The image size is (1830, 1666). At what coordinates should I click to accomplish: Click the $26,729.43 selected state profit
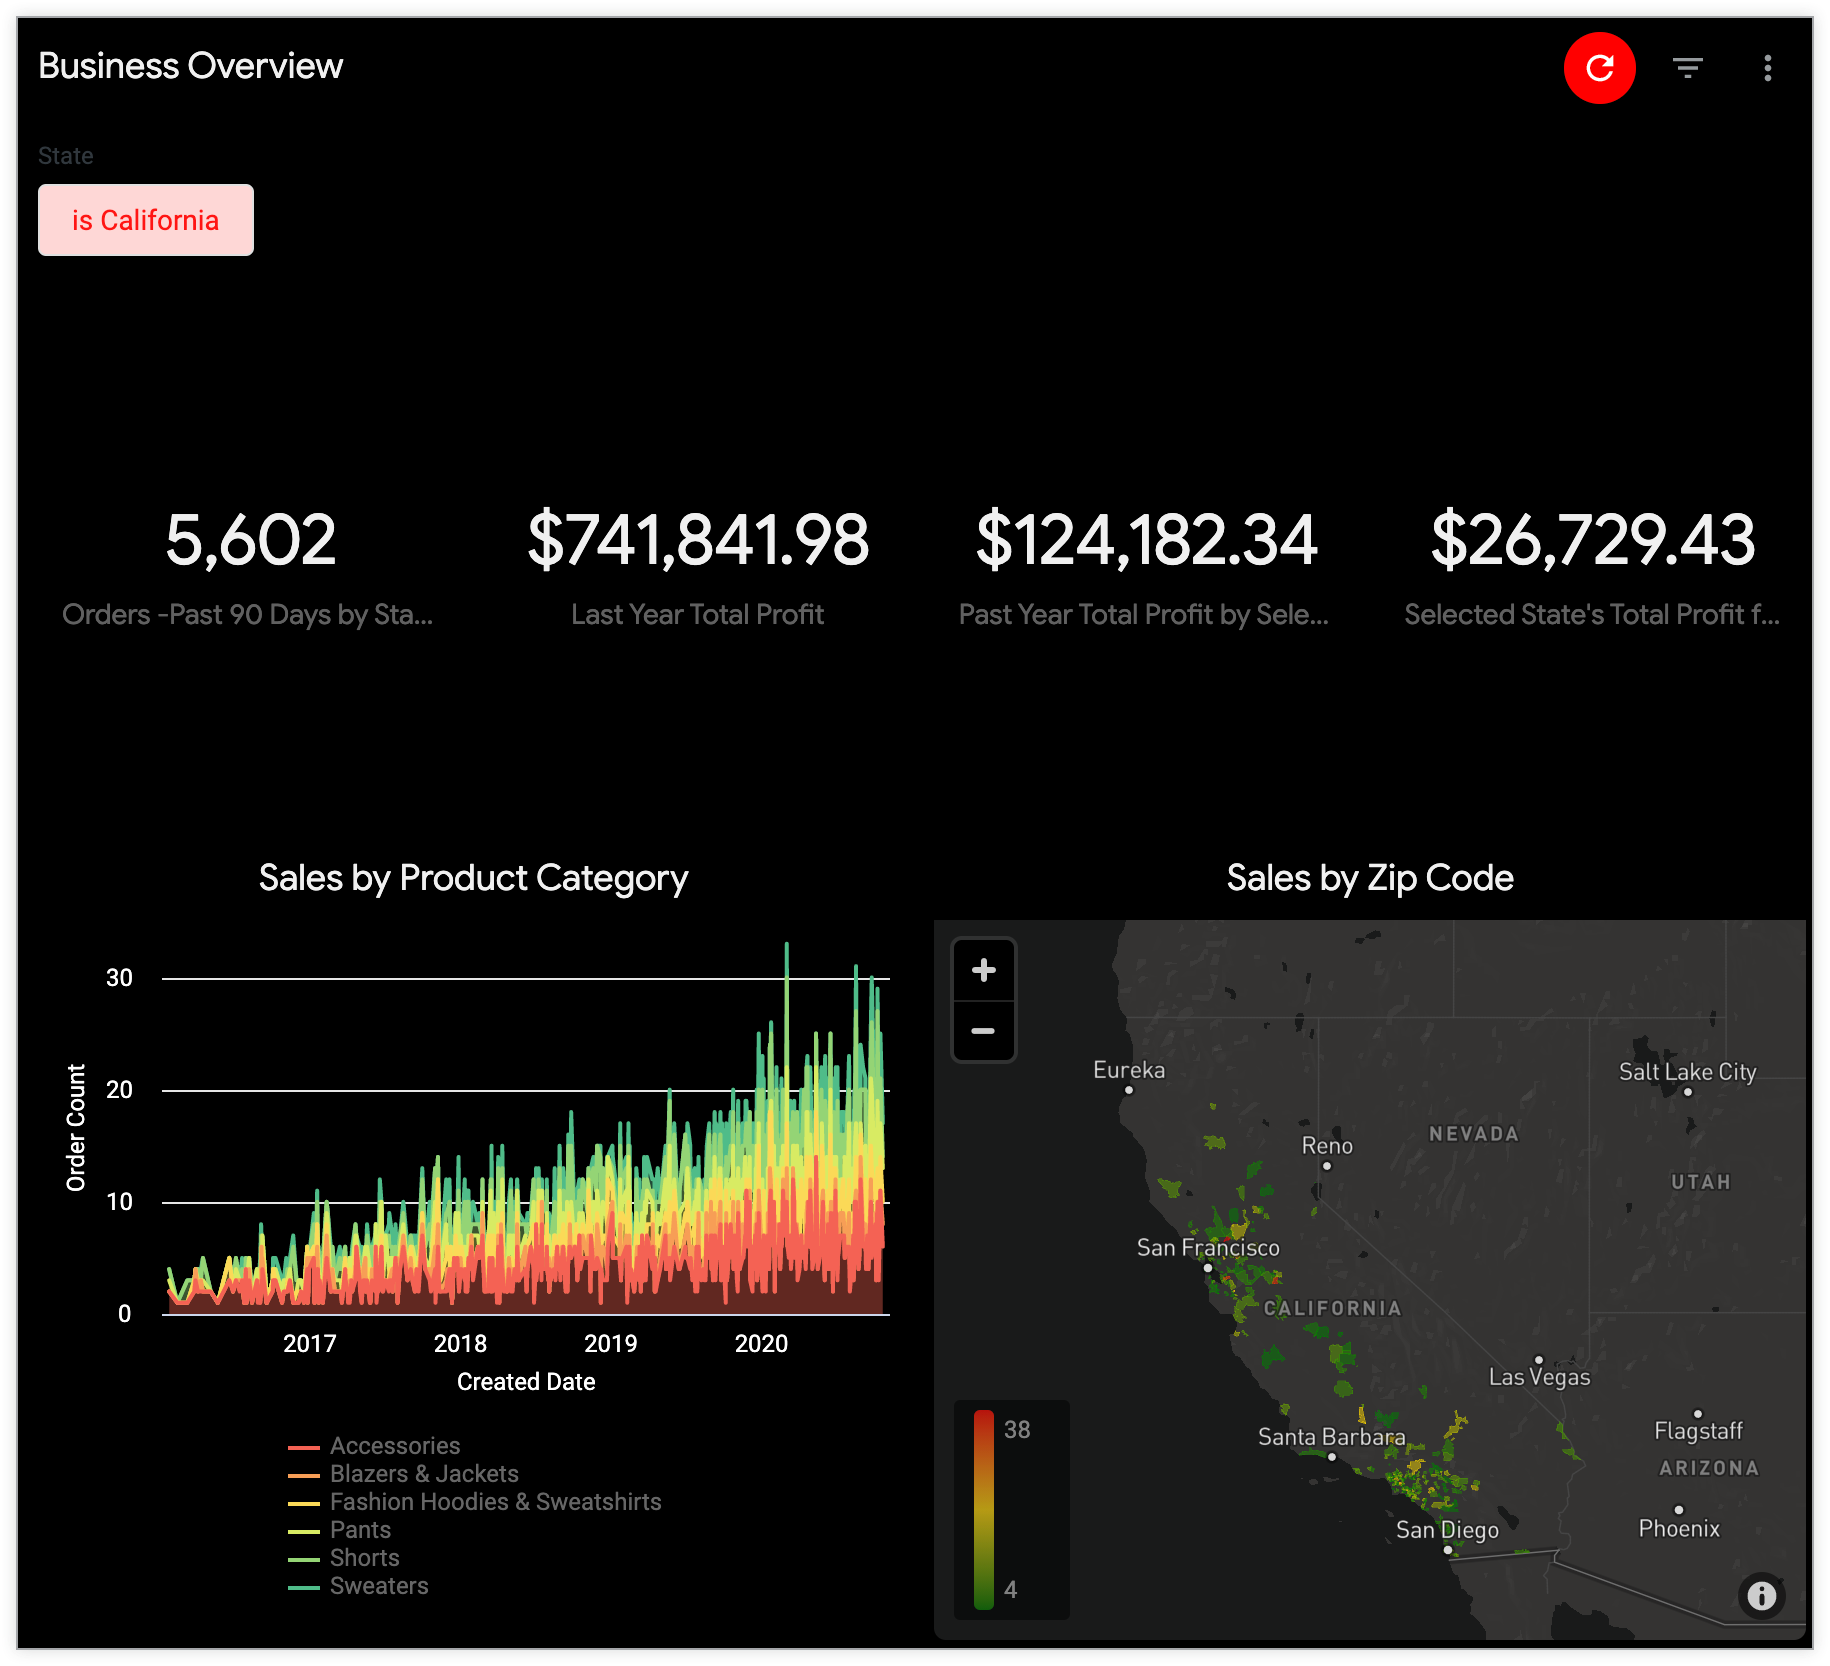tap(1593, 540)
